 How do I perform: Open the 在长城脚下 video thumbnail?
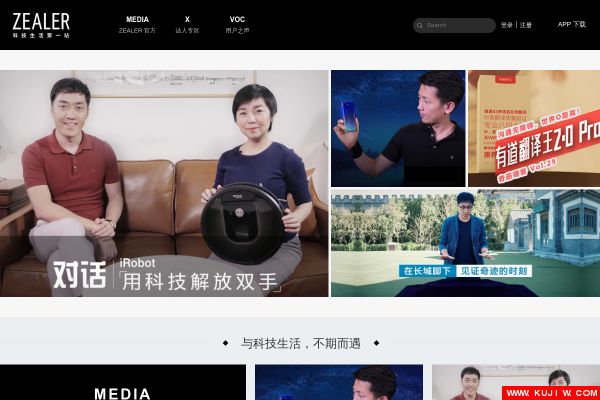pyautogui.click(x=466, y=243)
